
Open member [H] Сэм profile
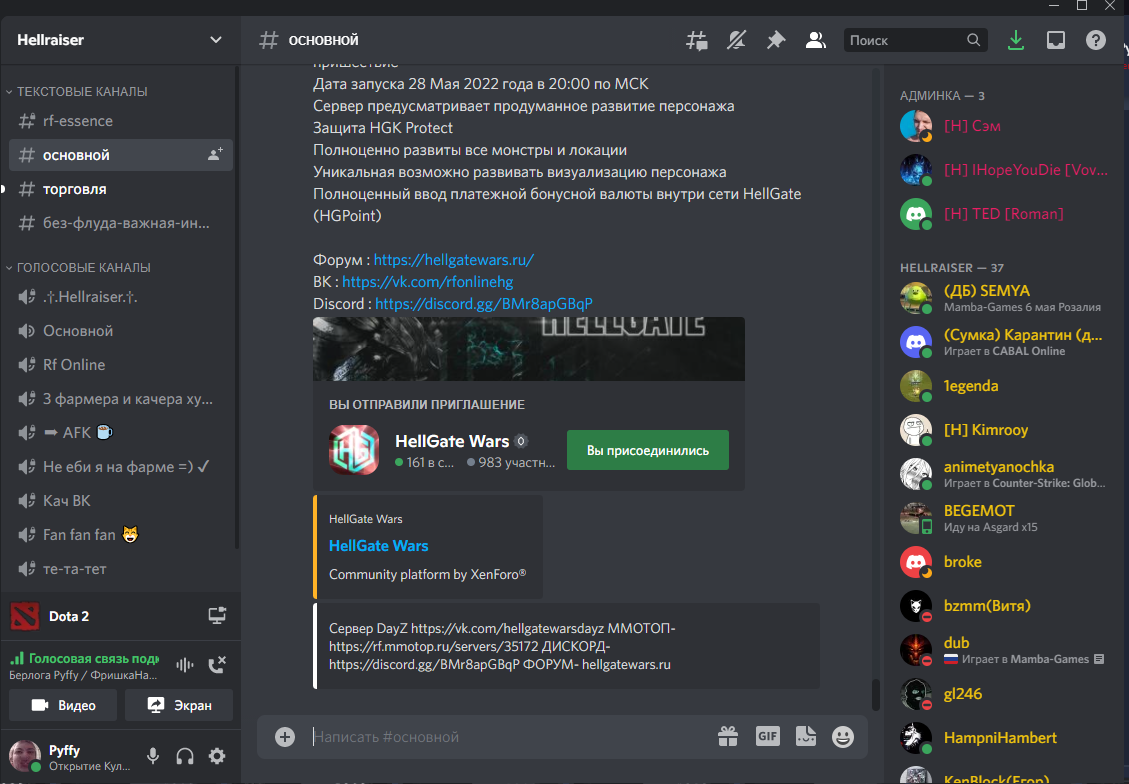[x=1005, y=126]
